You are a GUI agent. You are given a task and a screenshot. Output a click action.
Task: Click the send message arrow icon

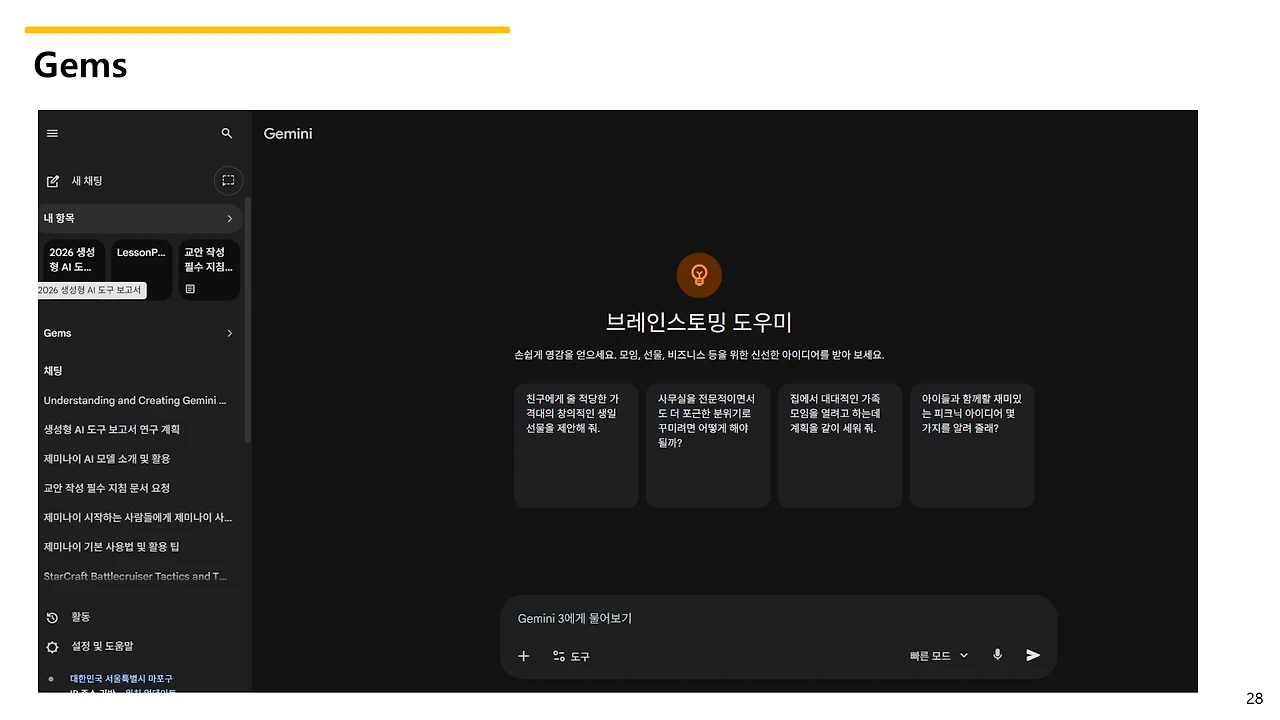pyautogui.click(x=1033, y=655)
